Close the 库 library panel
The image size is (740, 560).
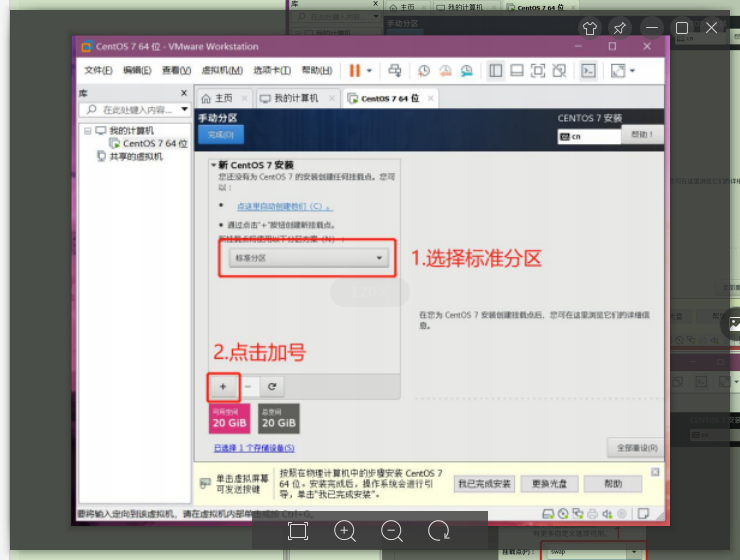click(x=184, y=93)
